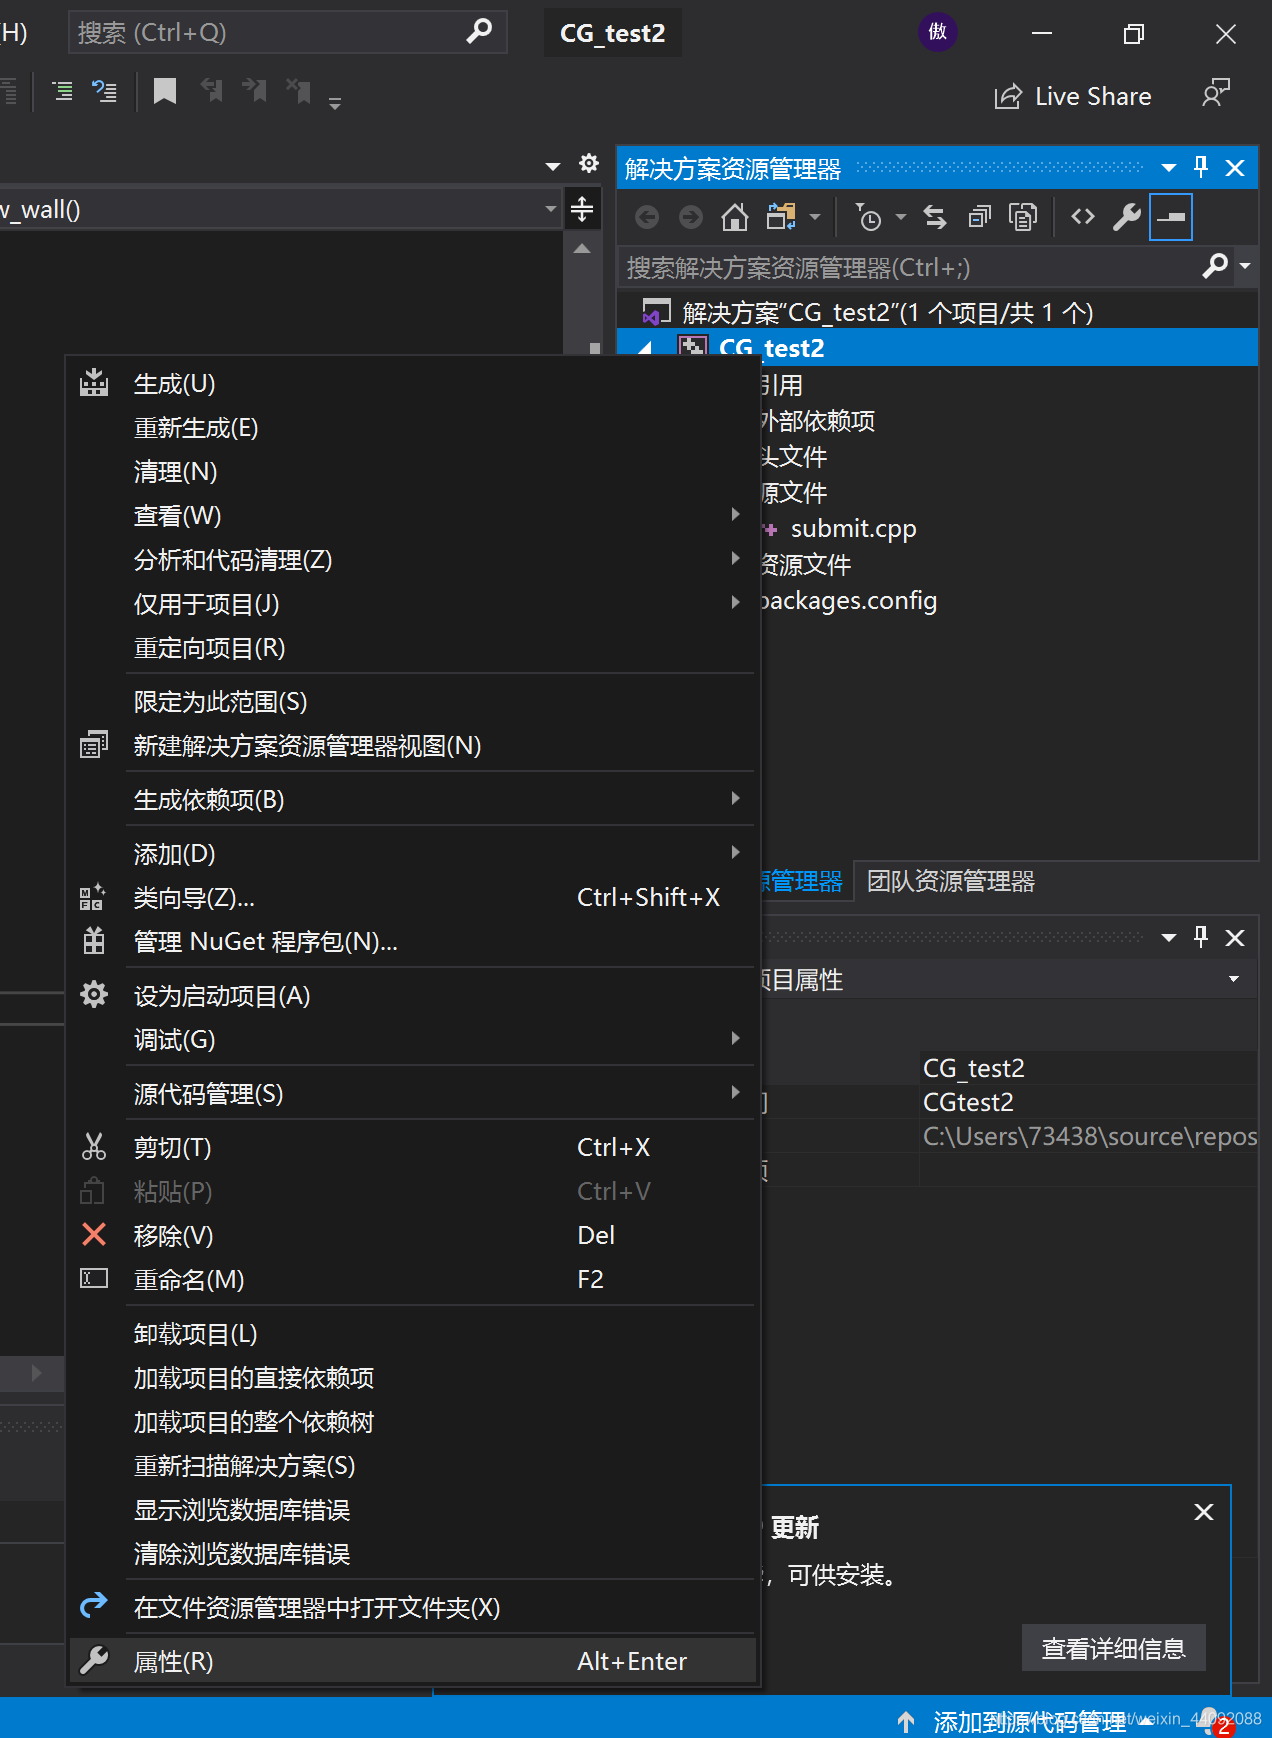Switch between solutions and folder views icon

(781, 217)
